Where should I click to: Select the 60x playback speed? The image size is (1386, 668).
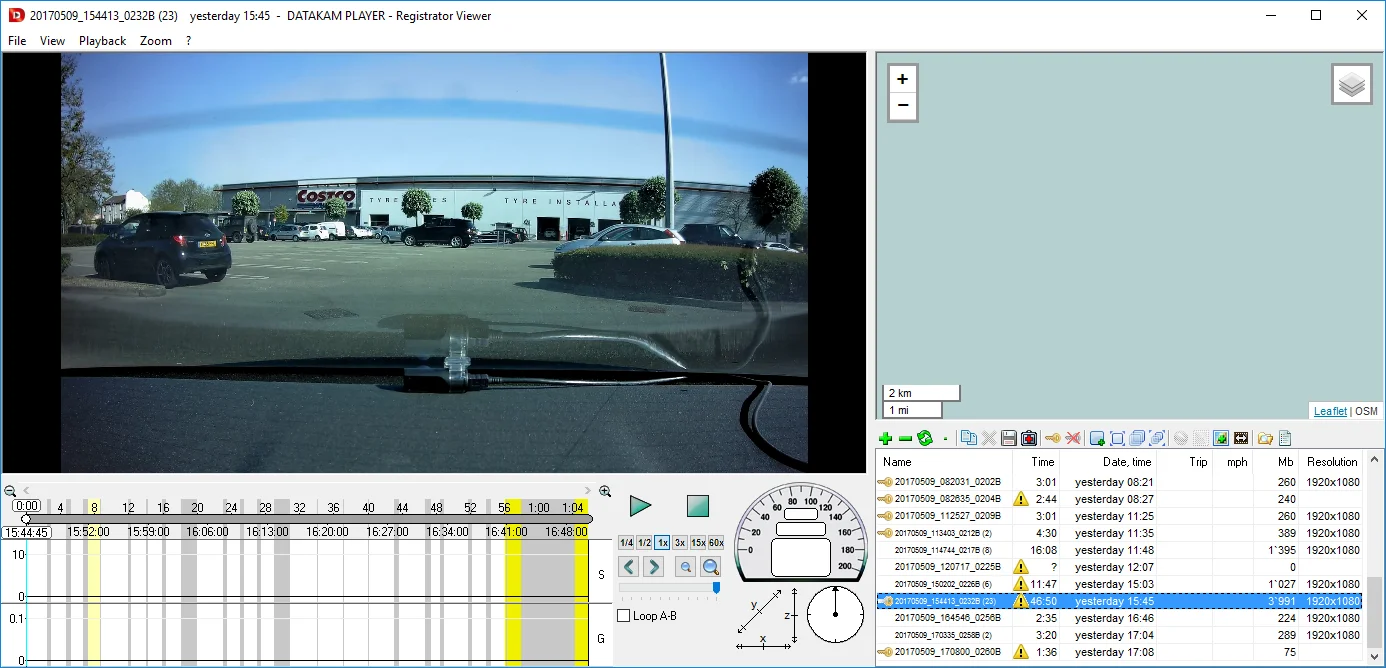pyautogui.click(x=716, y=542)
